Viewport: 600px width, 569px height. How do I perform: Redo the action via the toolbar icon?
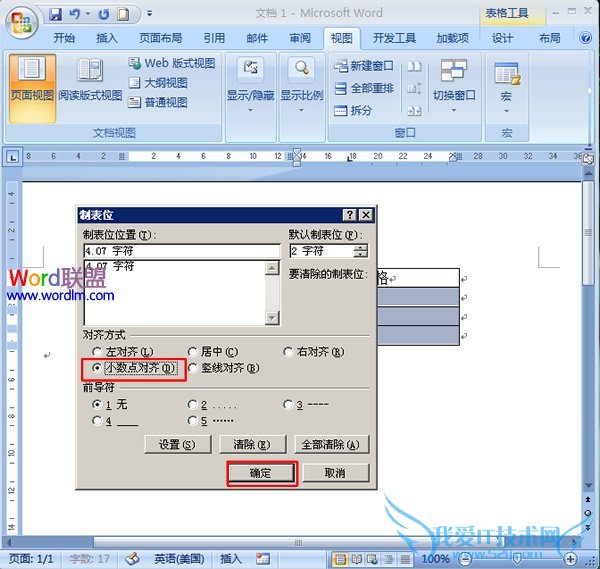tap(103, 15)
